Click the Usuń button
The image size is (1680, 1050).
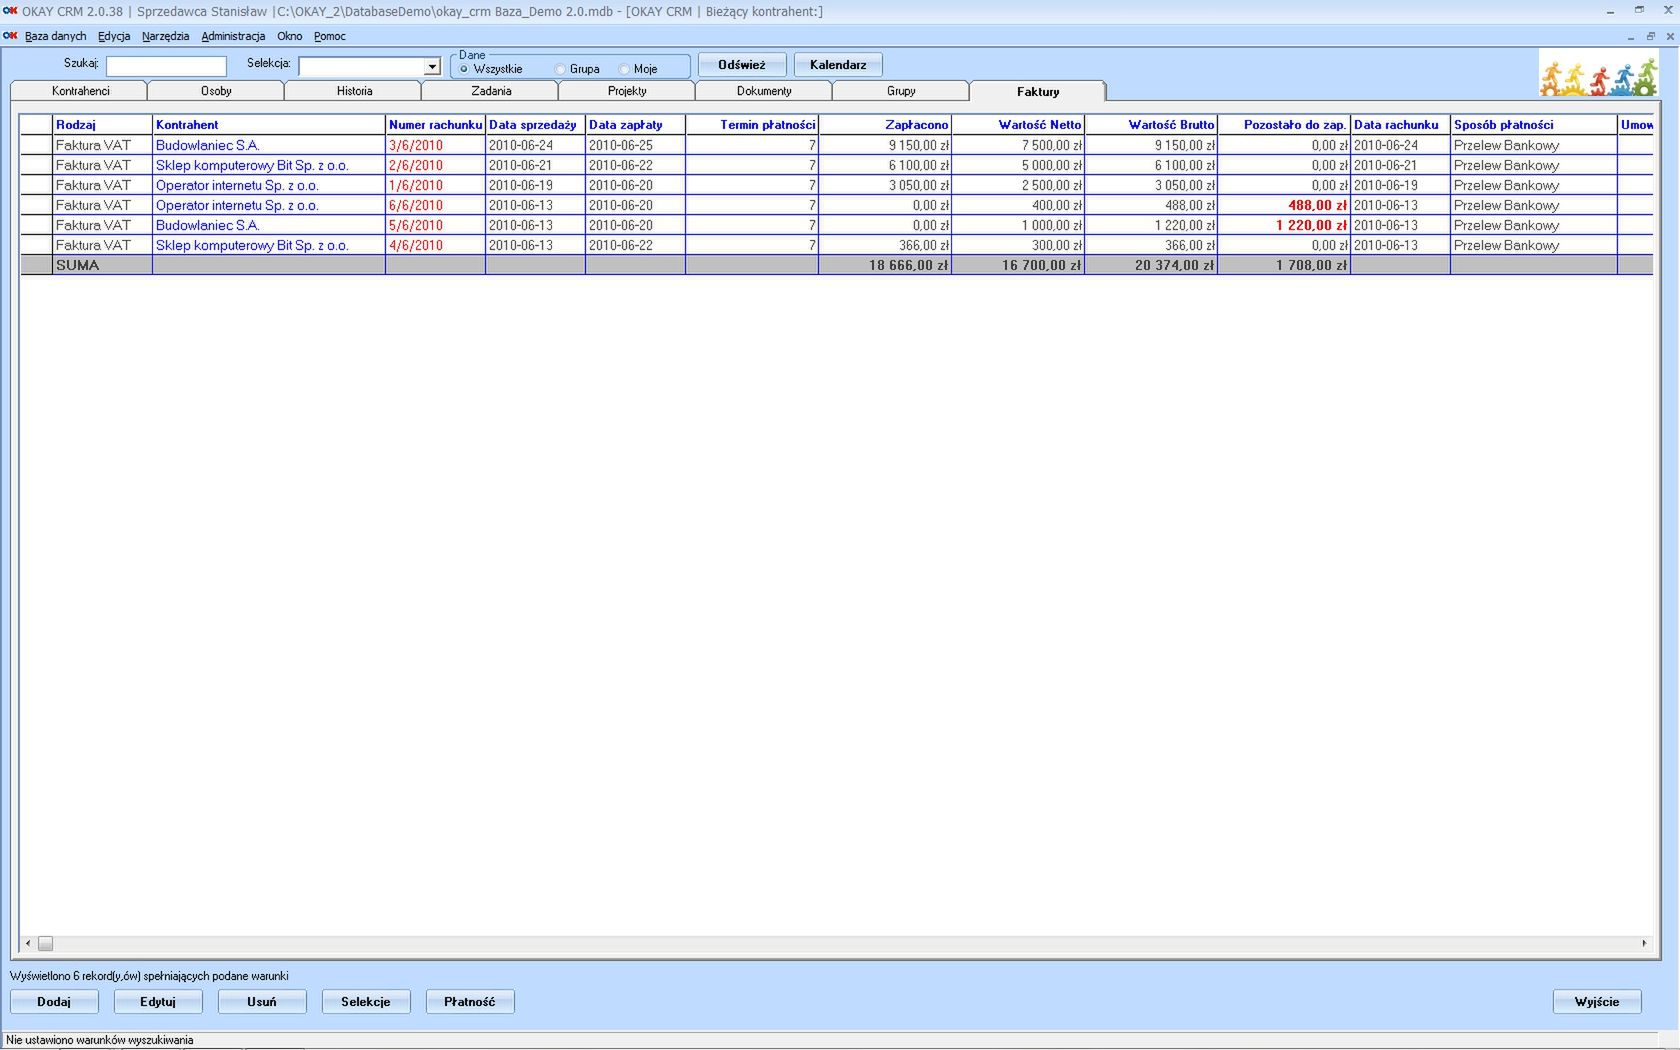coord(262,1002)
